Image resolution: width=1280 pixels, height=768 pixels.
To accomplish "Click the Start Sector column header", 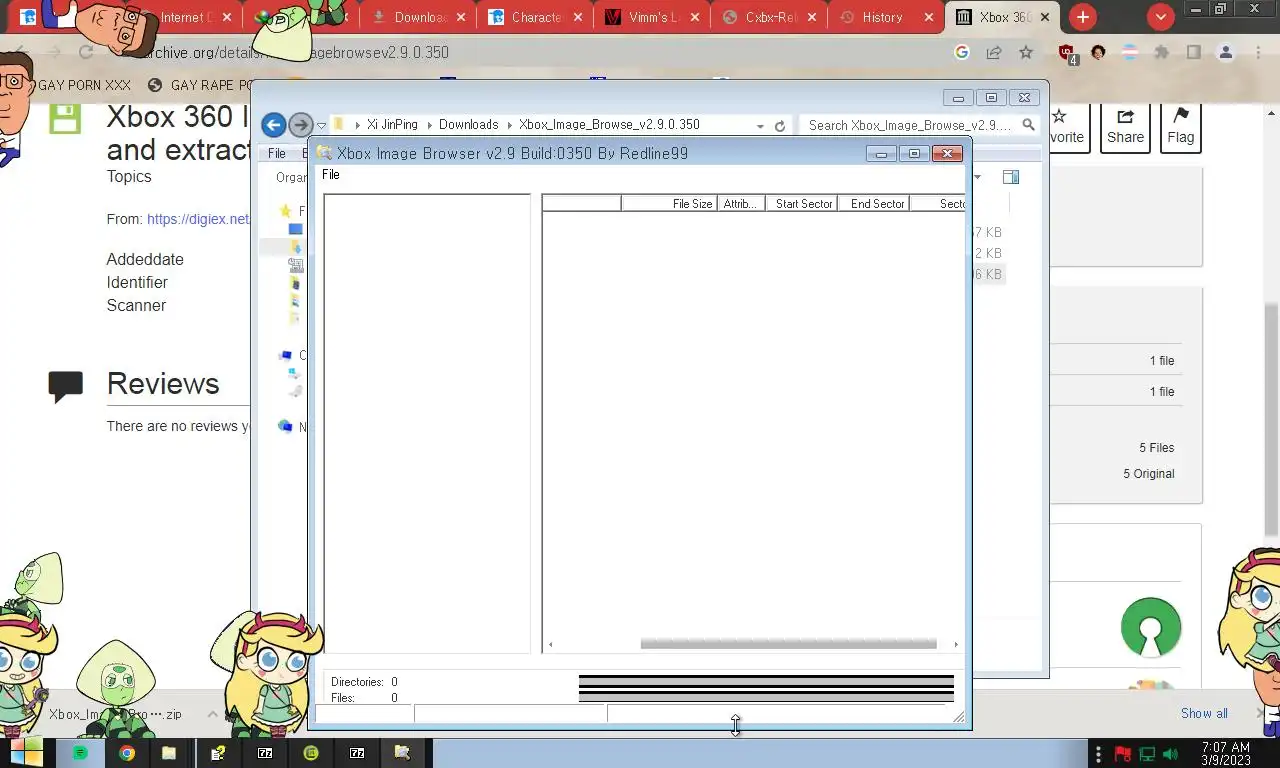I will tap(802, 204).
